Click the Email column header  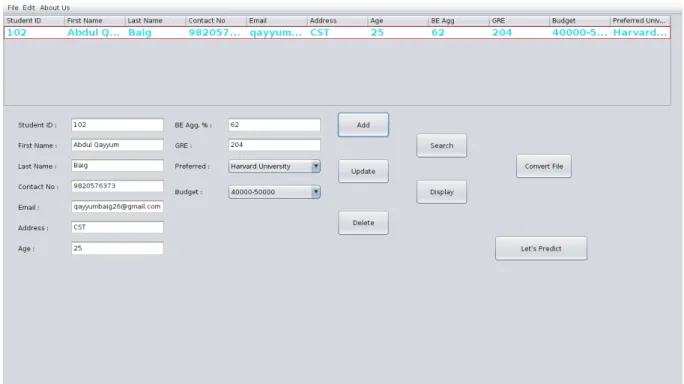pos(277,21)
